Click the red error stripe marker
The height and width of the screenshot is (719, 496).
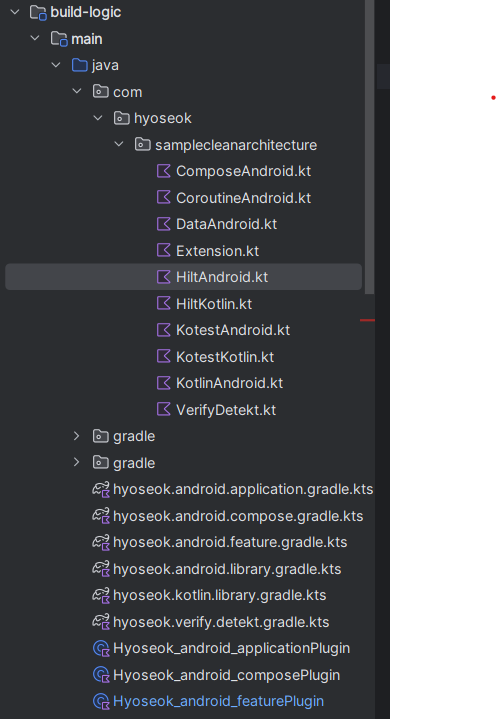click(x=367, y=320)
